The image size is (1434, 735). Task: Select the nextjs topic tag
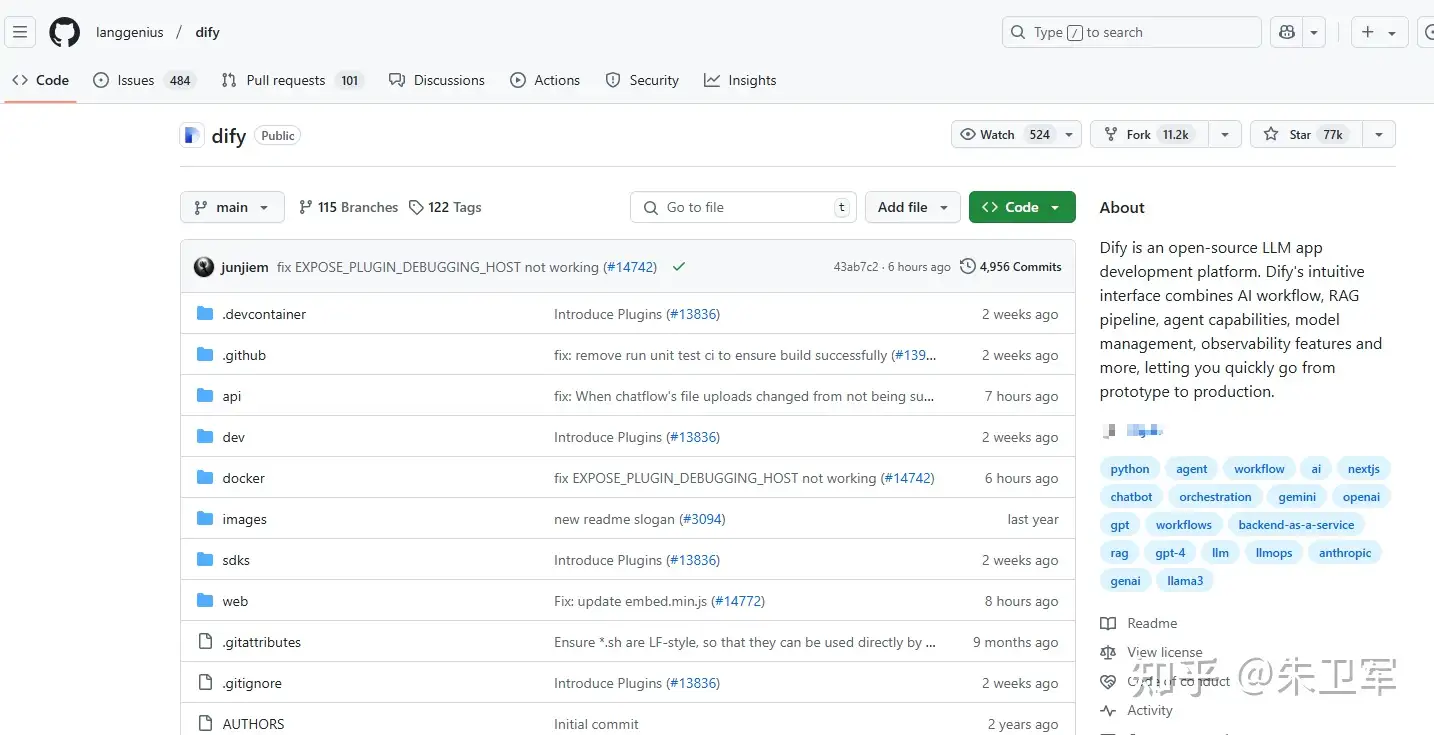(1363, 469)
